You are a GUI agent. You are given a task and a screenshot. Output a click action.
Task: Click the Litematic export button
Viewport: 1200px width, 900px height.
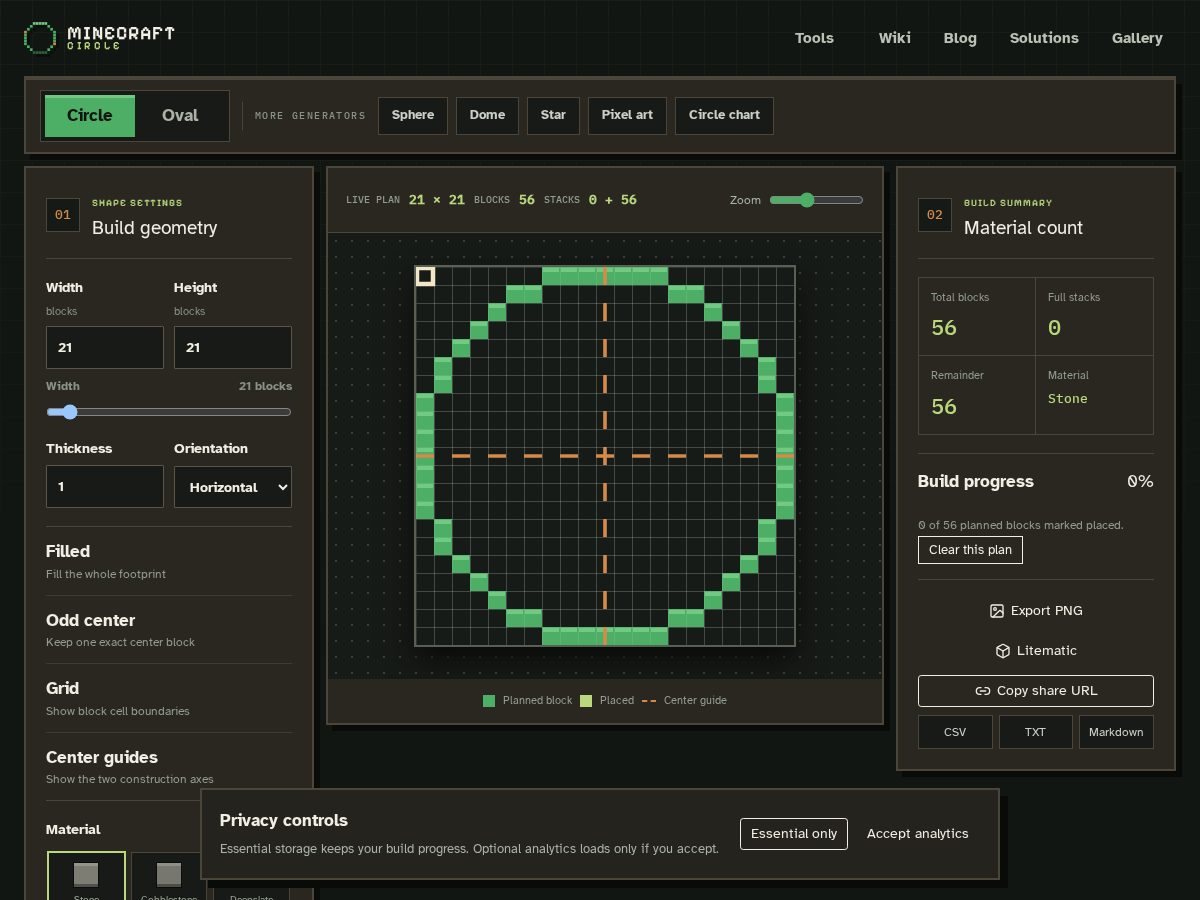click(1036, 651)
